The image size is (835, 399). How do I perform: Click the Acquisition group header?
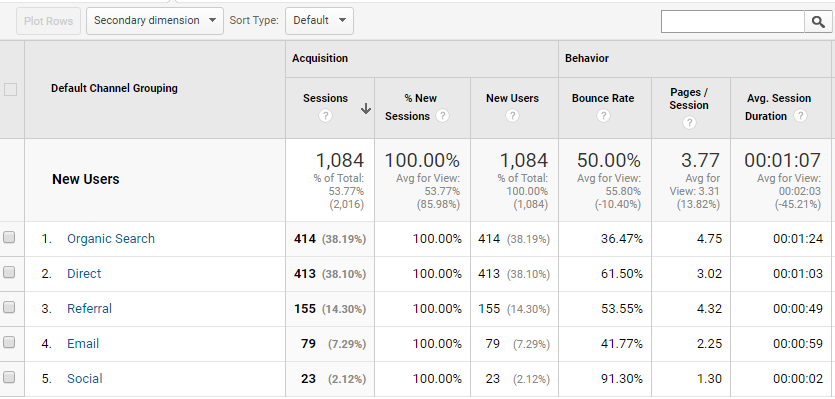click(x=320, y=58)
